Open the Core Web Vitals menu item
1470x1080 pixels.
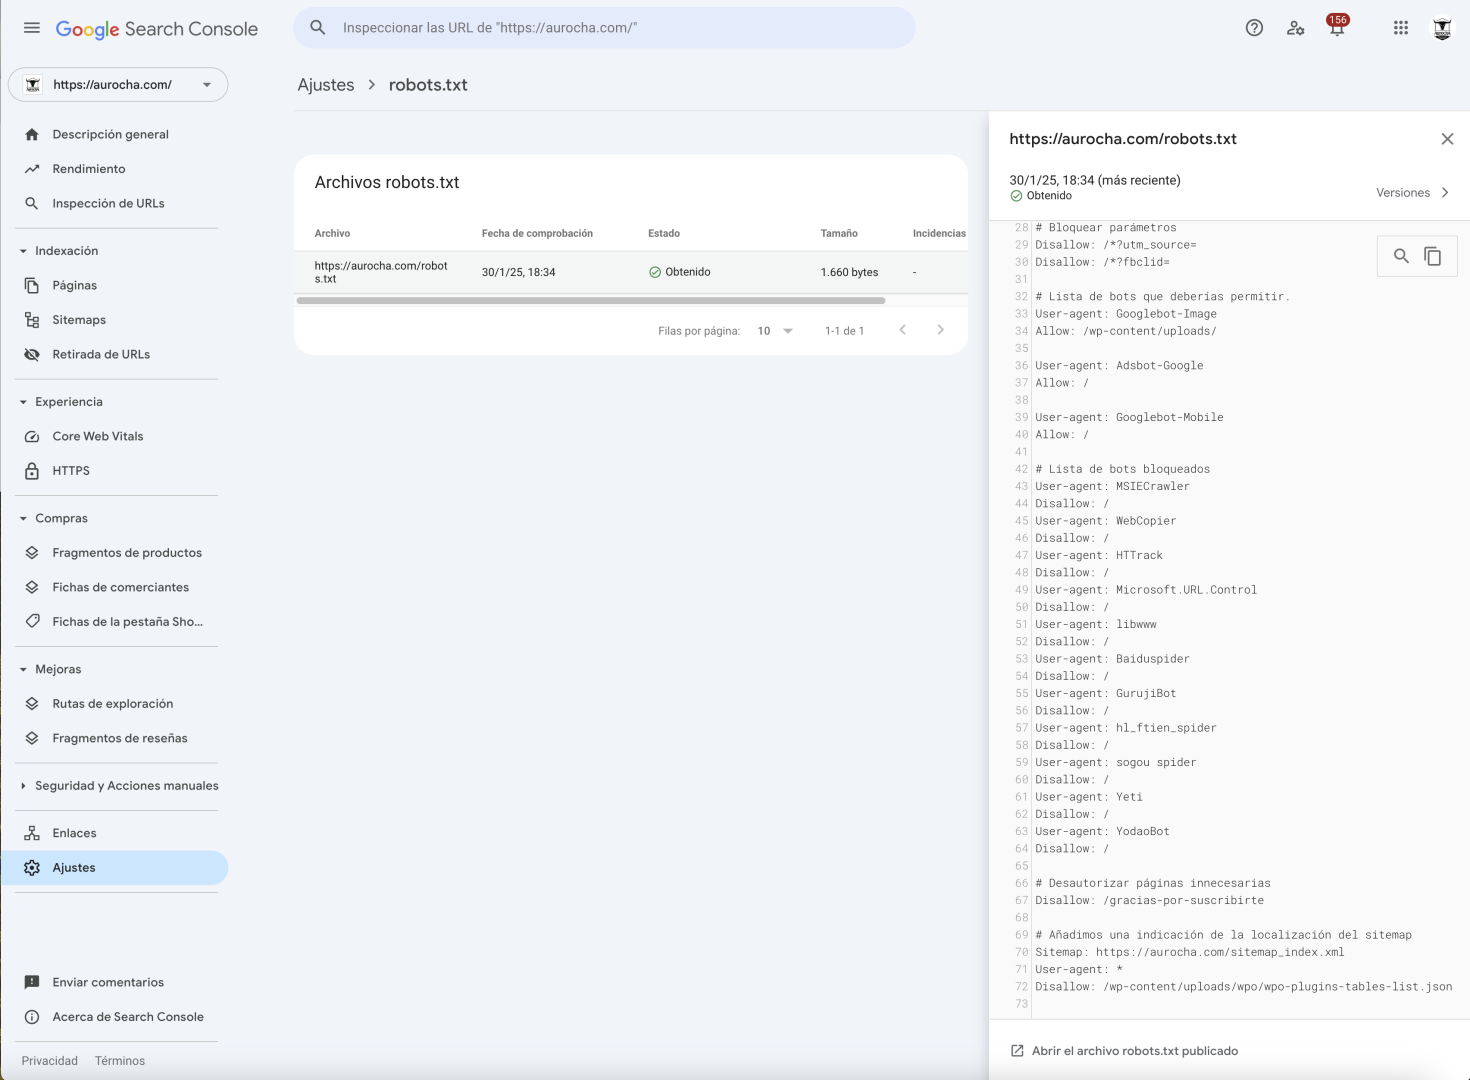click(x=98, y=436)
